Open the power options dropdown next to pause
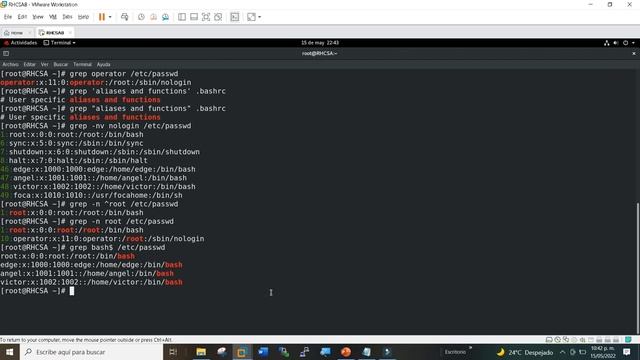 (110, 17)
